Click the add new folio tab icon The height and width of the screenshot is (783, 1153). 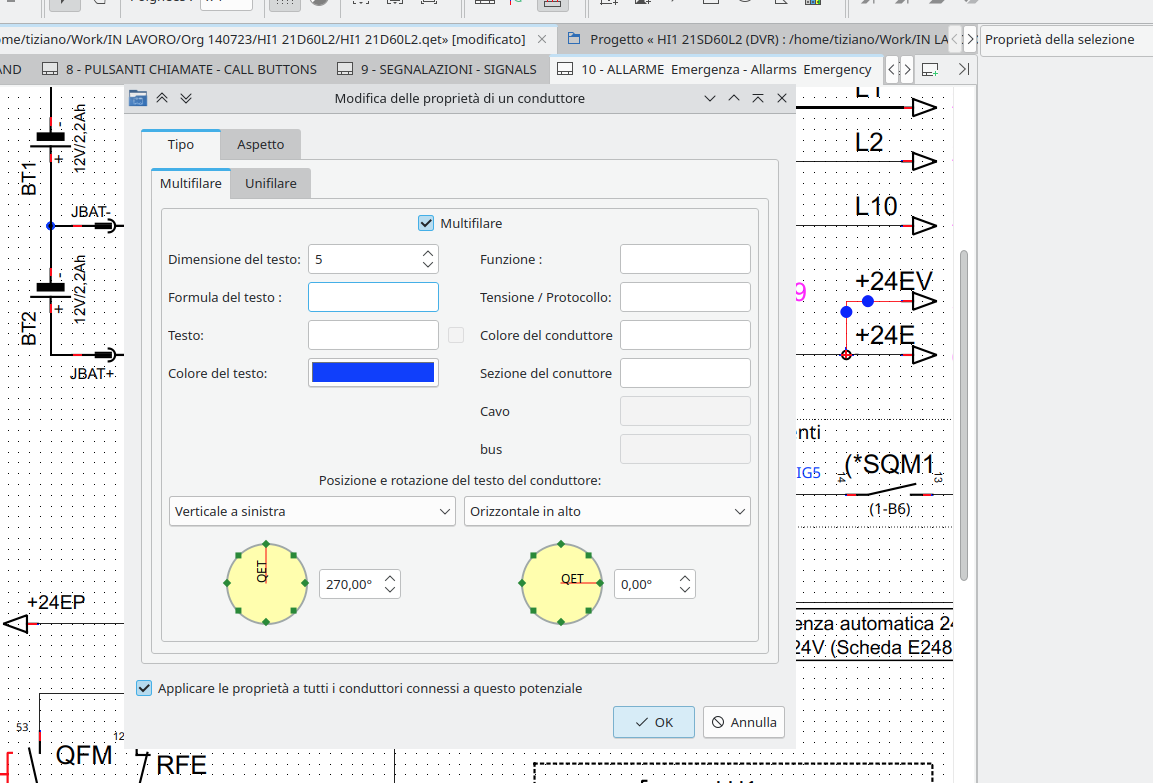tap(929, 70)
